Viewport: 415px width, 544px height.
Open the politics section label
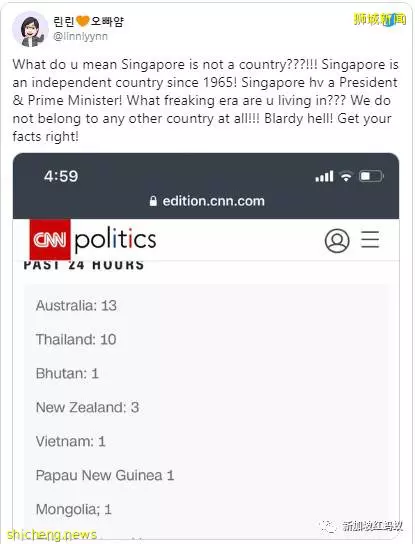(116, 239)
